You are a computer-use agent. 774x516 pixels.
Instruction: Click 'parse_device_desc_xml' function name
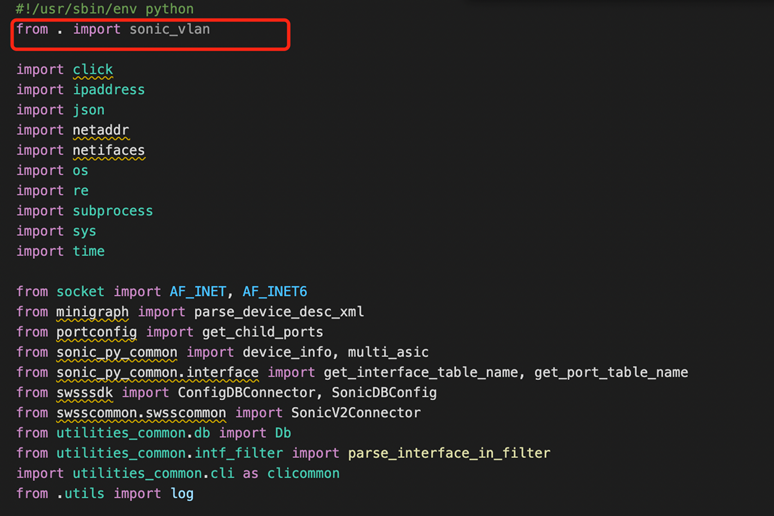tap(279, 312)
